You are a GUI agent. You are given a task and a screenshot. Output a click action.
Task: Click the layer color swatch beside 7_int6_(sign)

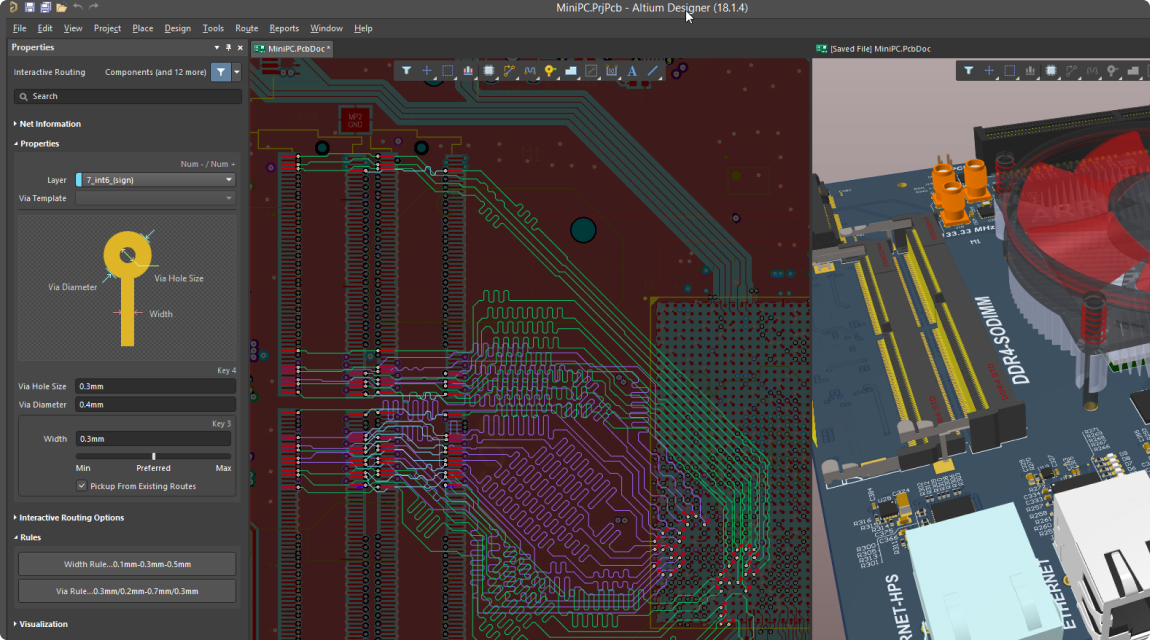79,180
